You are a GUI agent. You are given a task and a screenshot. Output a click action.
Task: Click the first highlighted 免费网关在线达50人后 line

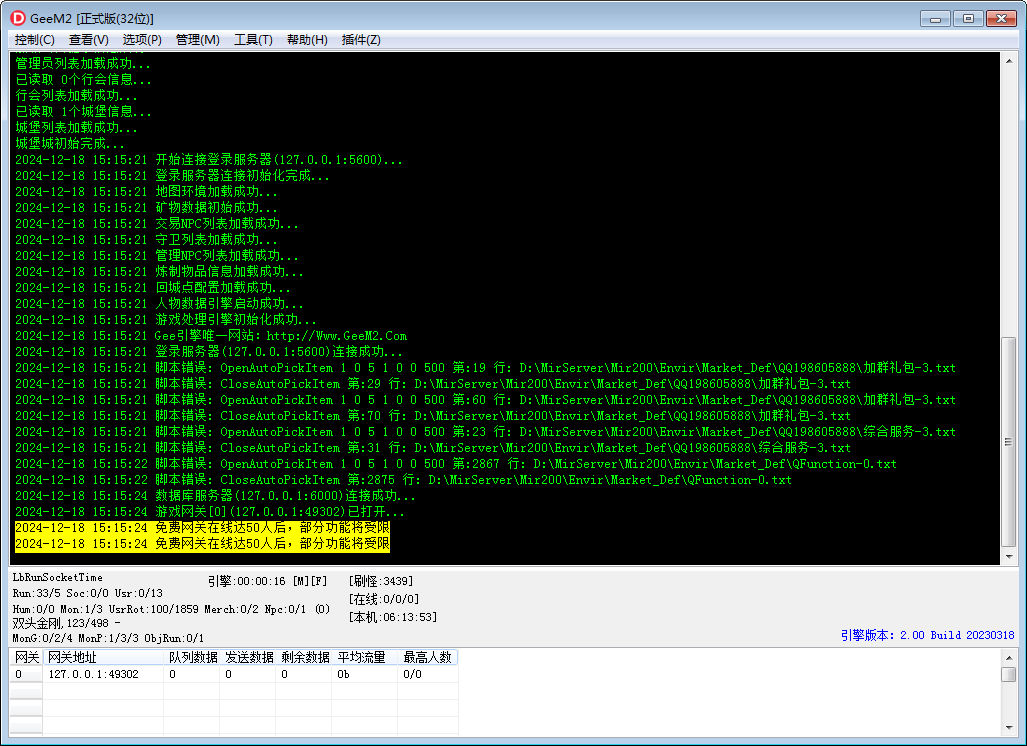202,528
